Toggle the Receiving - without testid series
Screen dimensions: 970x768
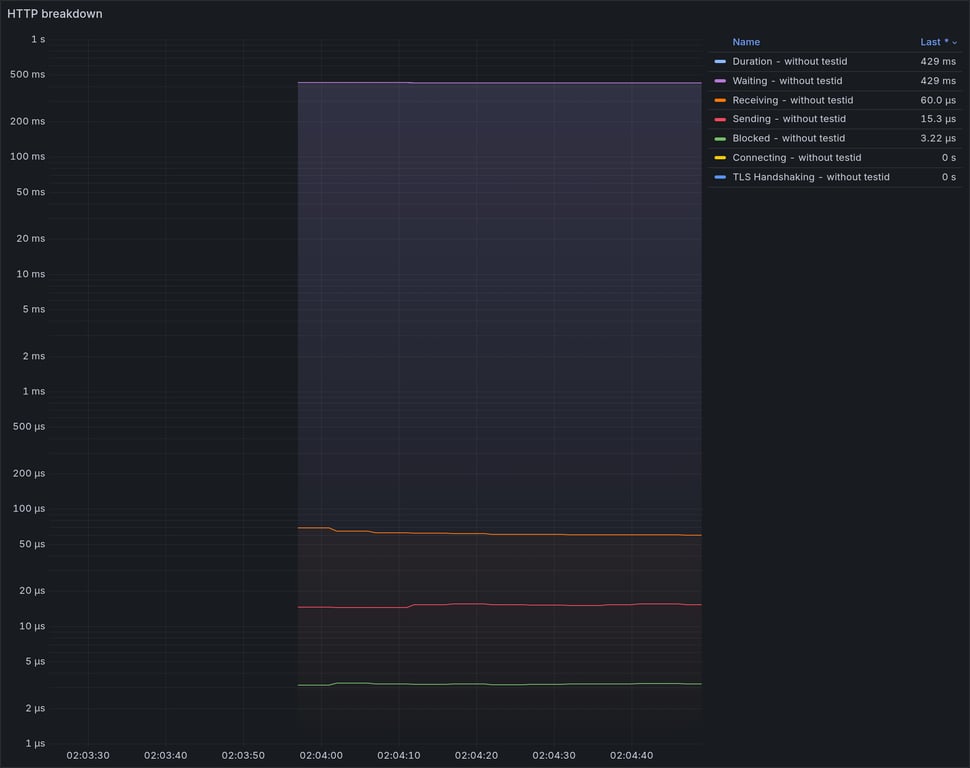(x=792, y=100)
